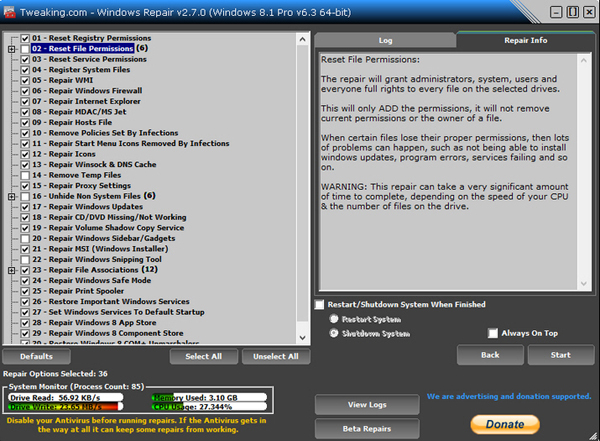Select 29 - Repair Windows 8 Component Store
Screen dimensions: 600x441
pyautogui.click(x=108, y=333)
